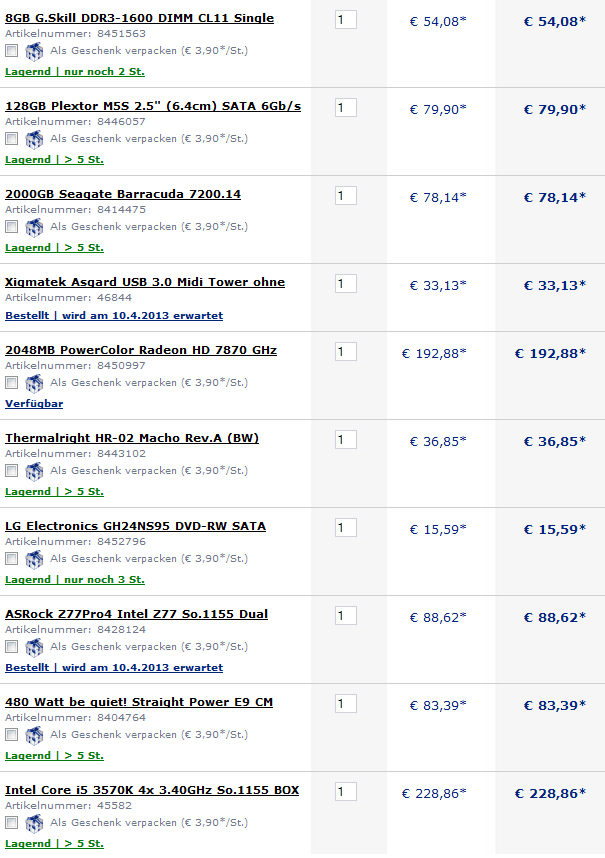Click unit price '€ 15,59*'
The height and width of the screenshot is (858, 605).
coord(438,530)
